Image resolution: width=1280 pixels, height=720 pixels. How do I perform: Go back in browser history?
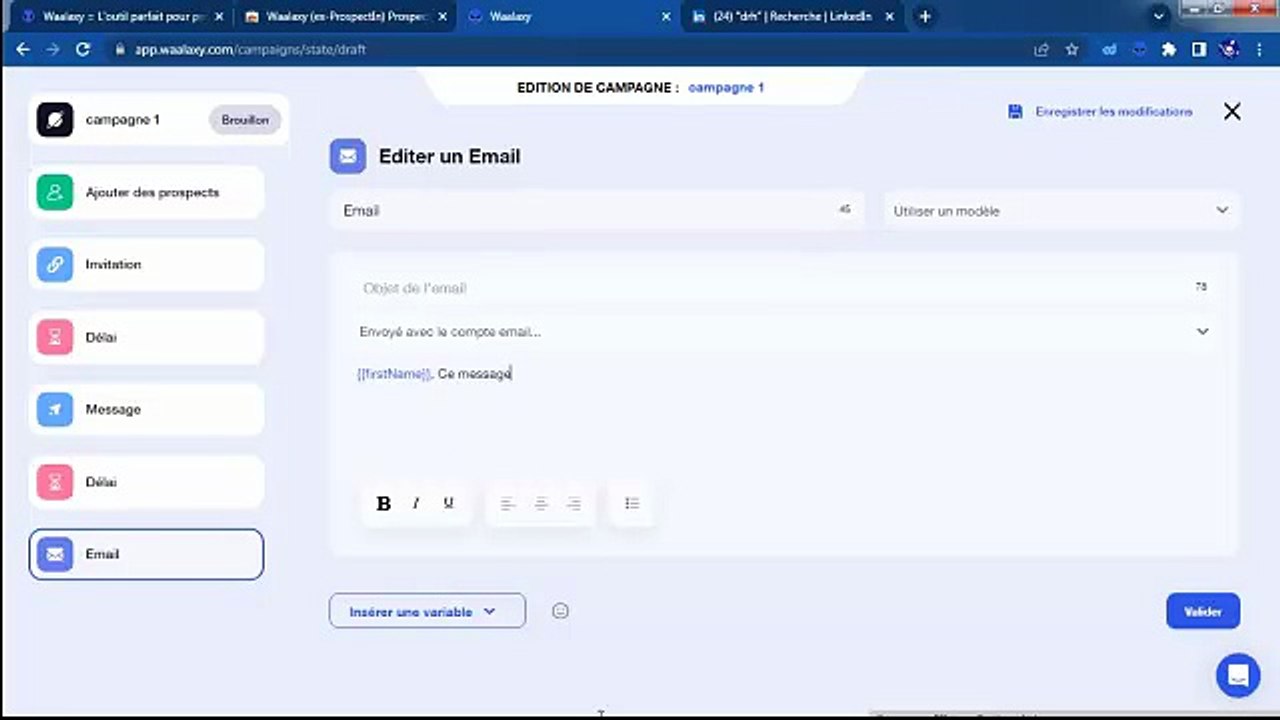[23, 49]
